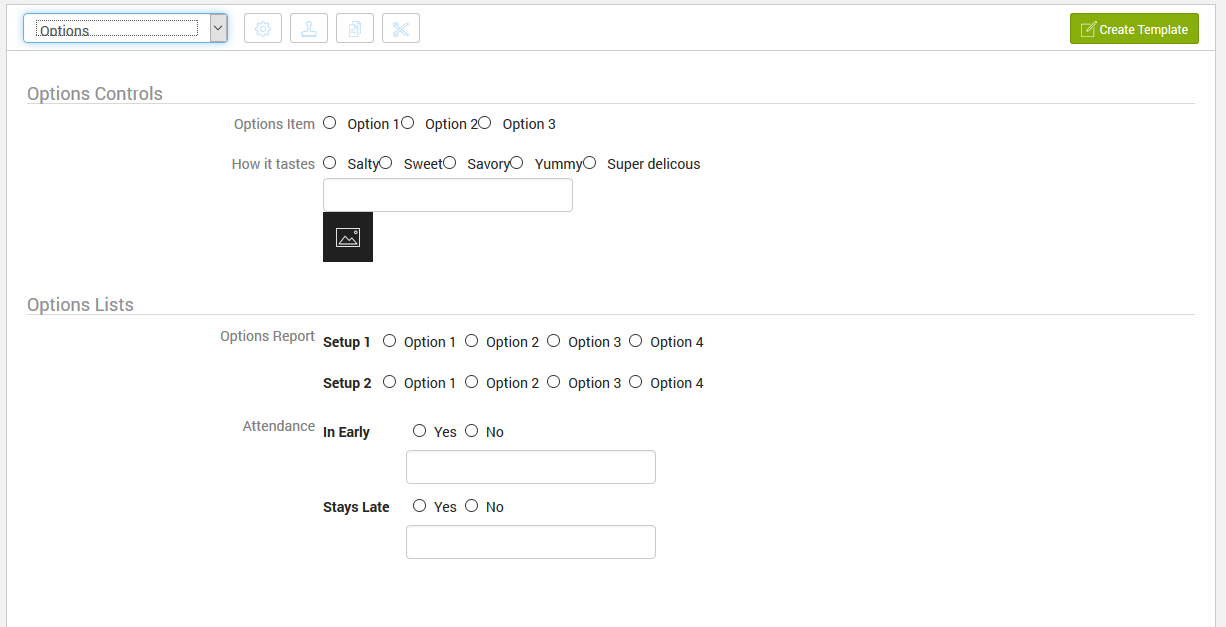Choose Sweet for How it tastes

pos(386,163)
